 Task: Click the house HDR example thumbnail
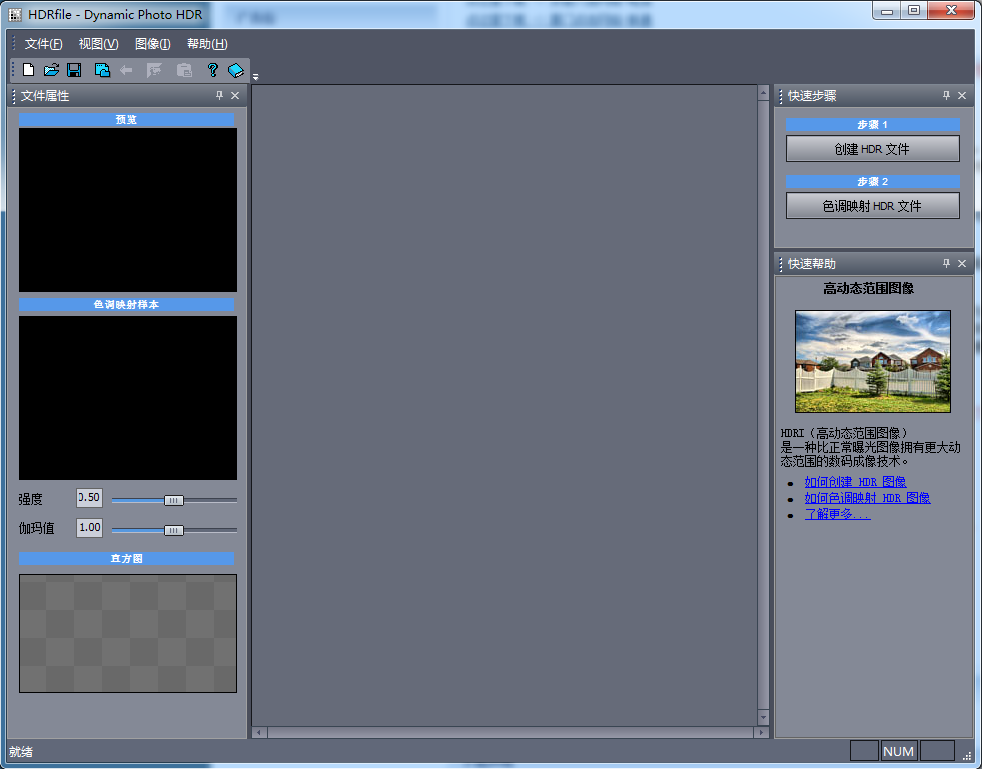872,361
